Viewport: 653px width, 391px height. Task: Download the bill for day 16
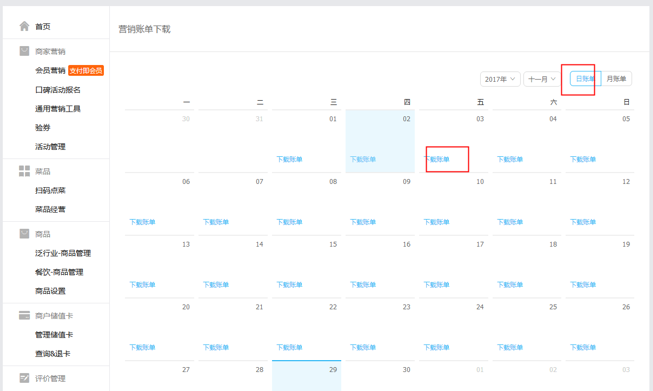tap(363, 285)
